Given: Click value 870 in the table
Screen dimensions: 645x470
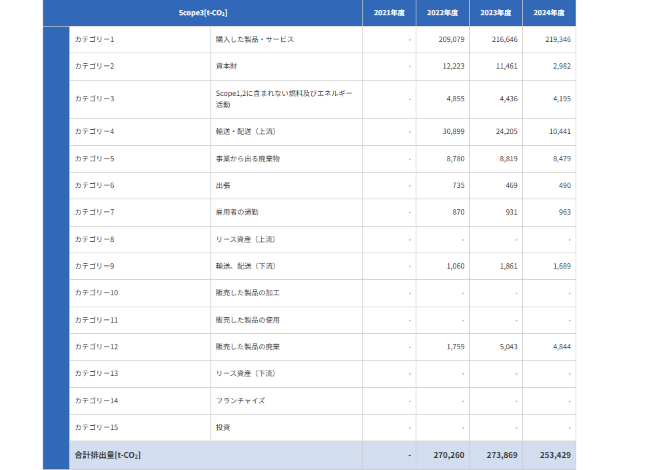Looking at the screenshot, I should (x=458, y=212).
